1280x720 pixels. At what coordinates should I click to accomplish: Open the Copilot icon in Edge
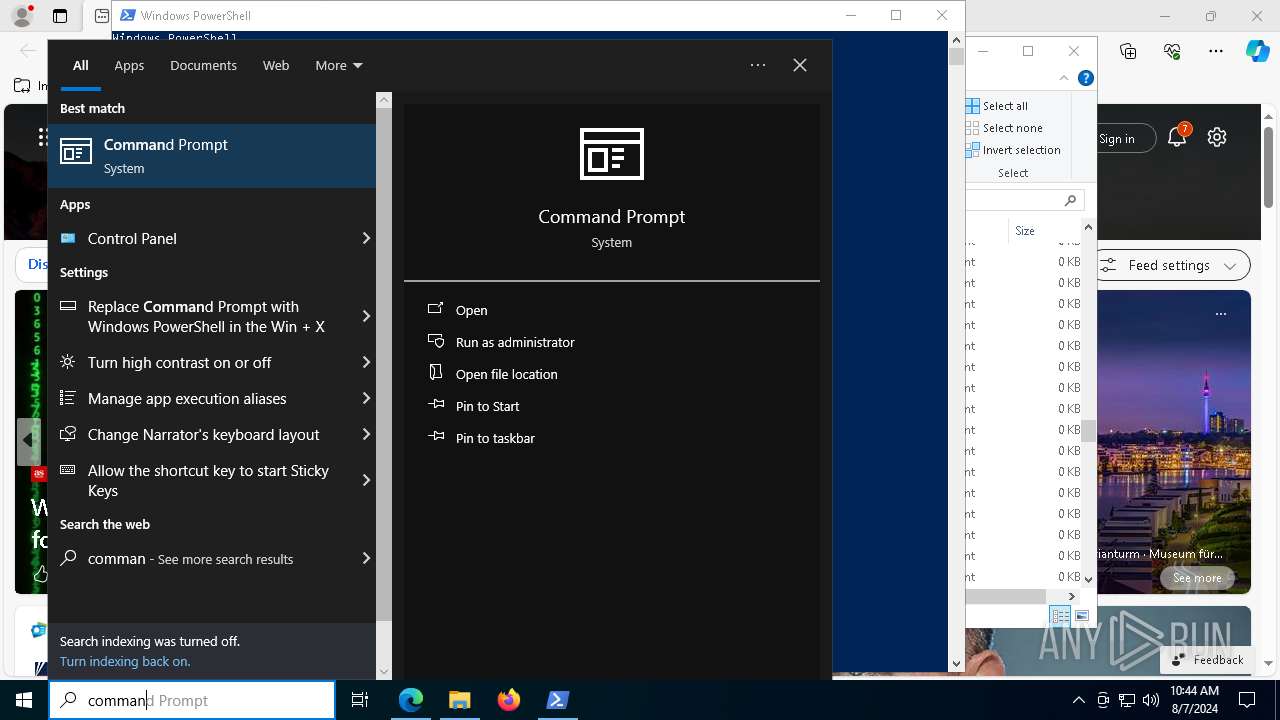(x=1257, y=51)
